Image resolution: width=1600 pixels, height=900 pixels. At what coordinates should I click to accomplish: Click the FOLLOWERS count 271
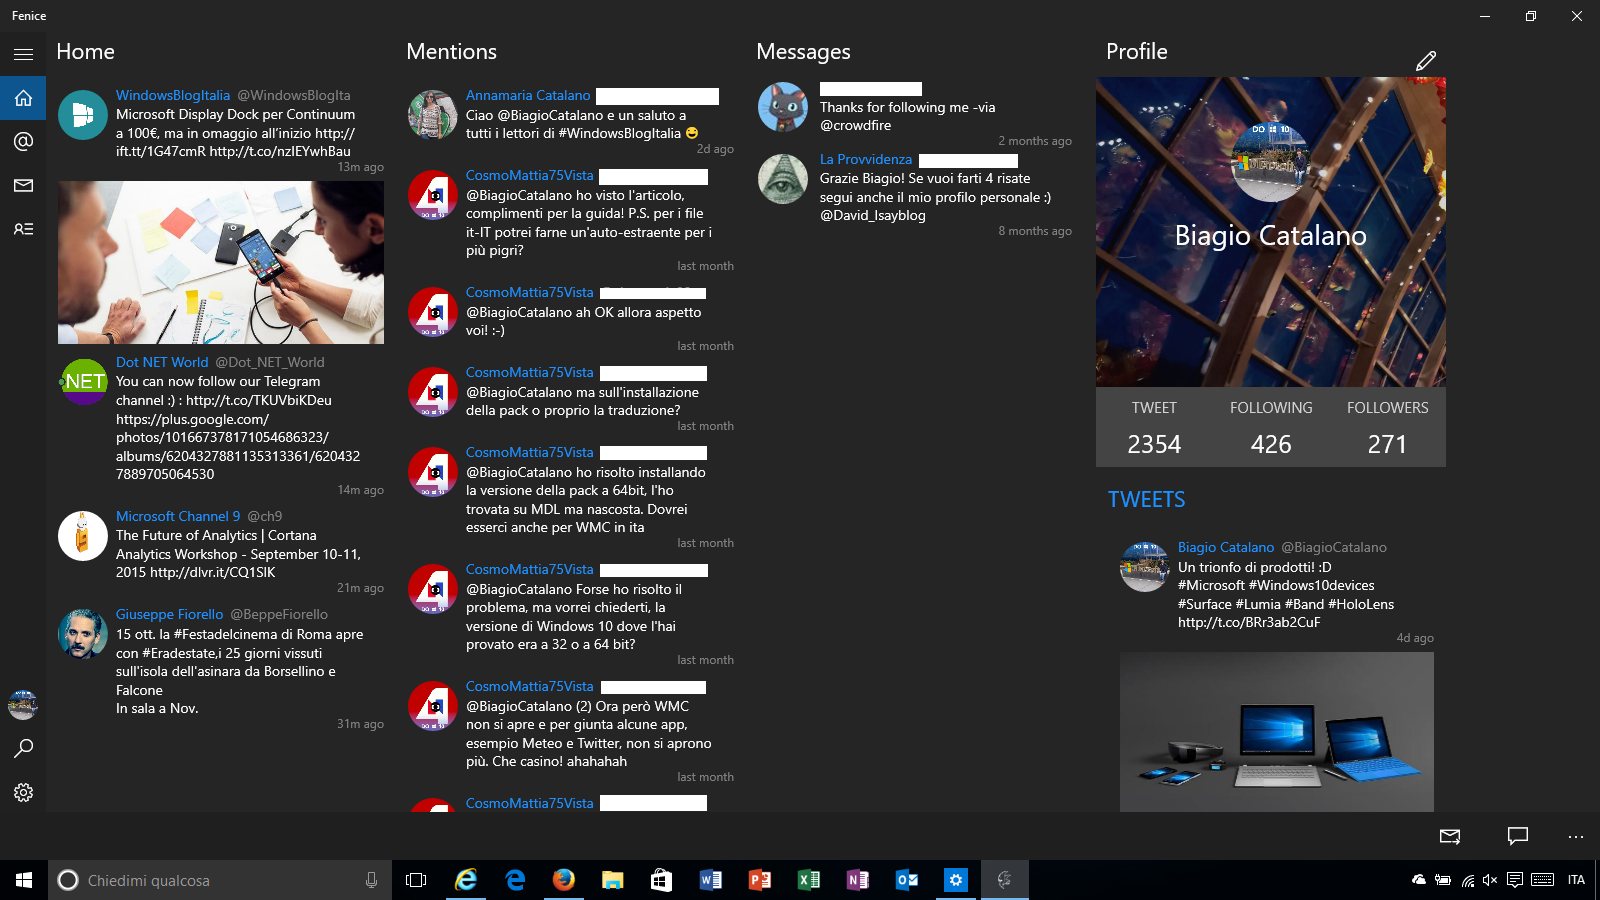tap(1387, 444)
